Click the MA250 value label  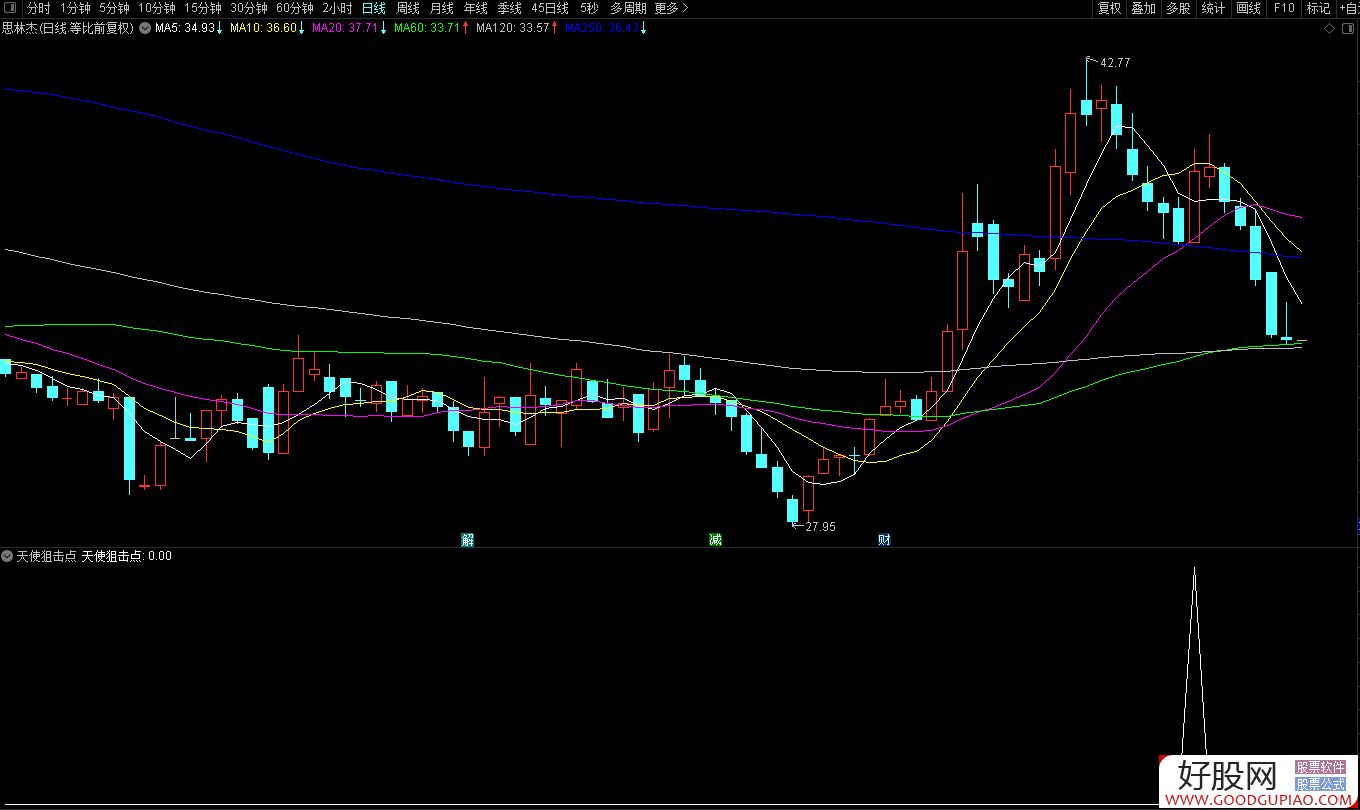coord(602,28)
